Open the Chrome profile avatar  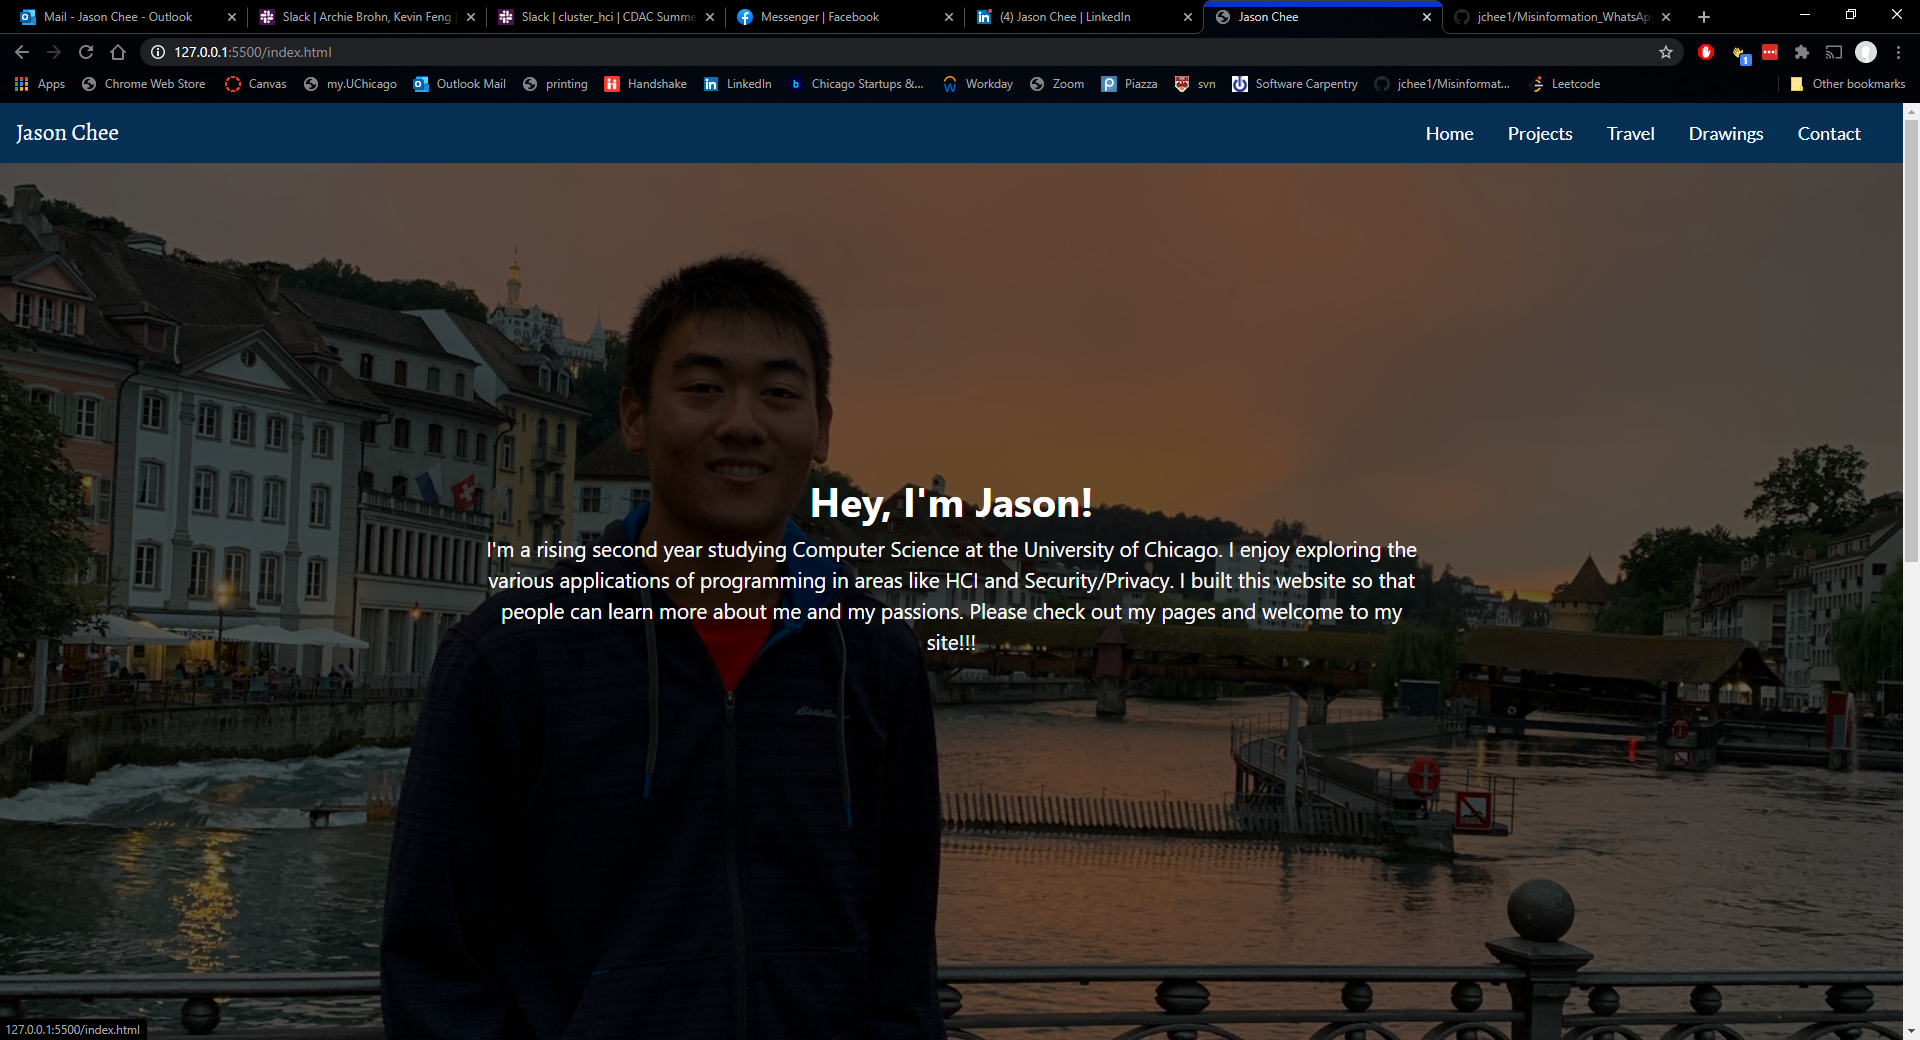(1866, 52)
